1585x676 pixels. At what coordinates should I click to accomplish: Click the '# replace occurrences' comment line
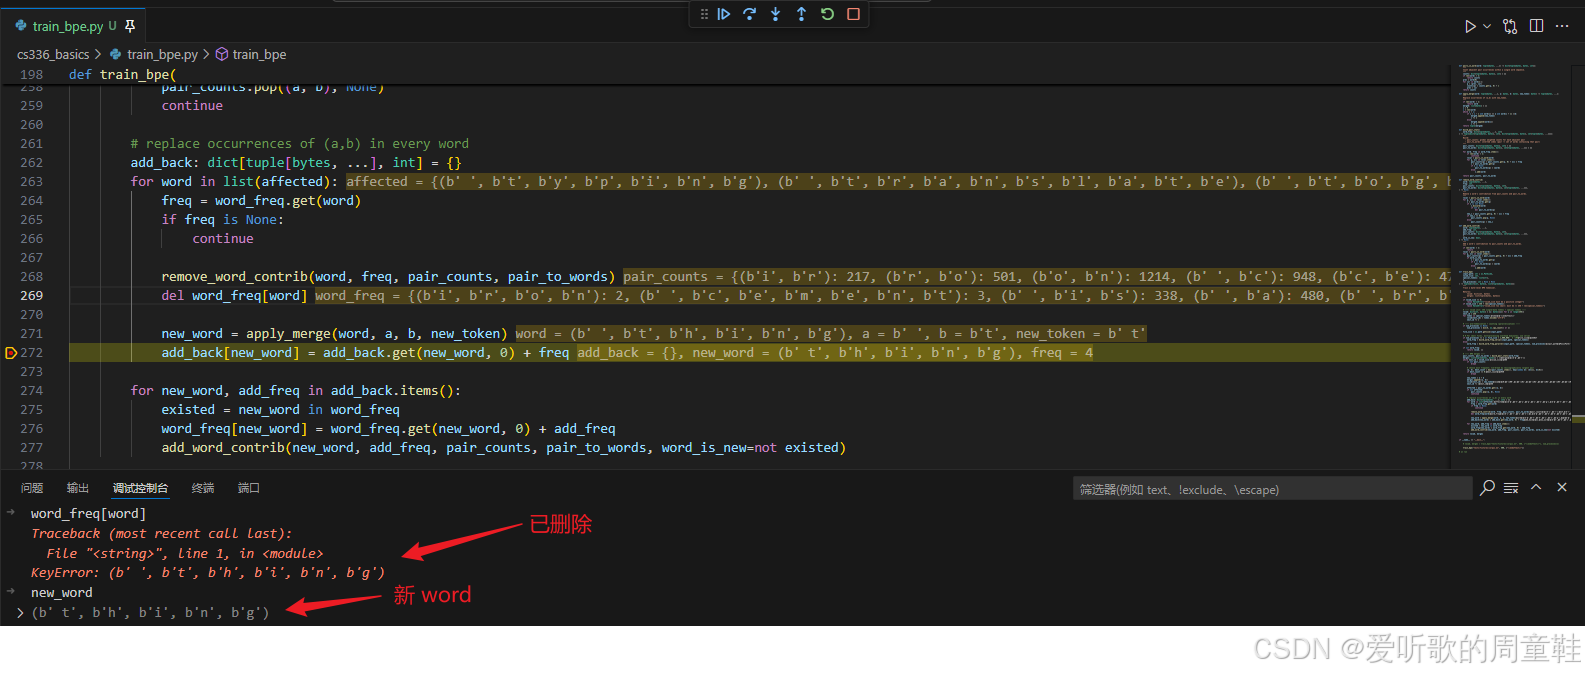coord(299,144)
